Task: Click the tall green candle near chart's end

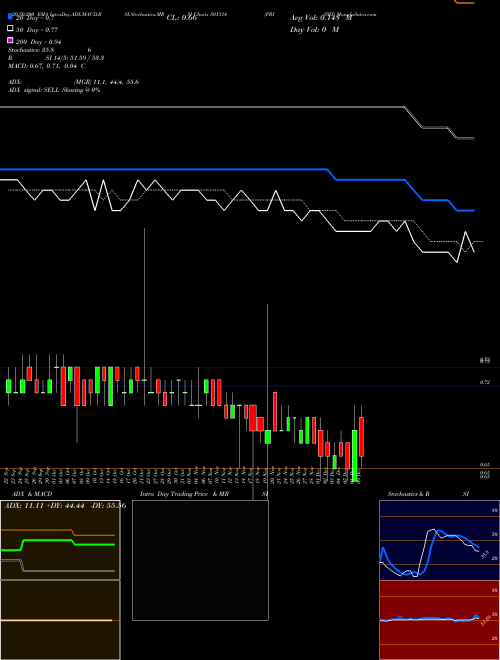Action: [x=355, y=455]
